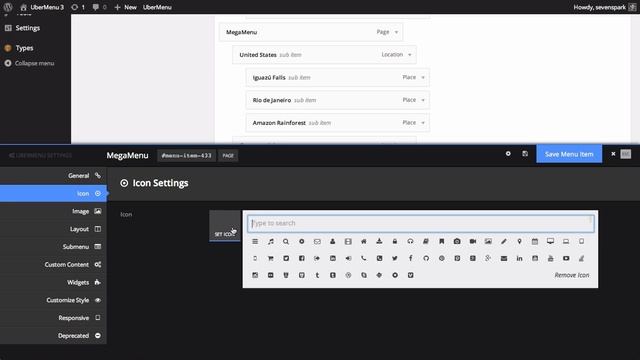Pick the laptop icon

[x=566, y=242]
